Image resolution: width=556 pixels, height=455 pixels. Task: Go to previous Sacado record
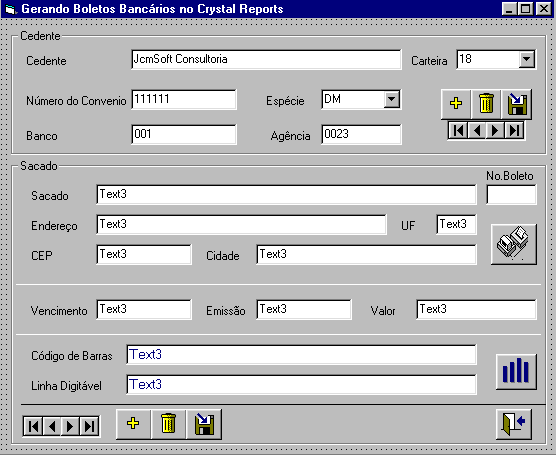(x=52, y=426)
